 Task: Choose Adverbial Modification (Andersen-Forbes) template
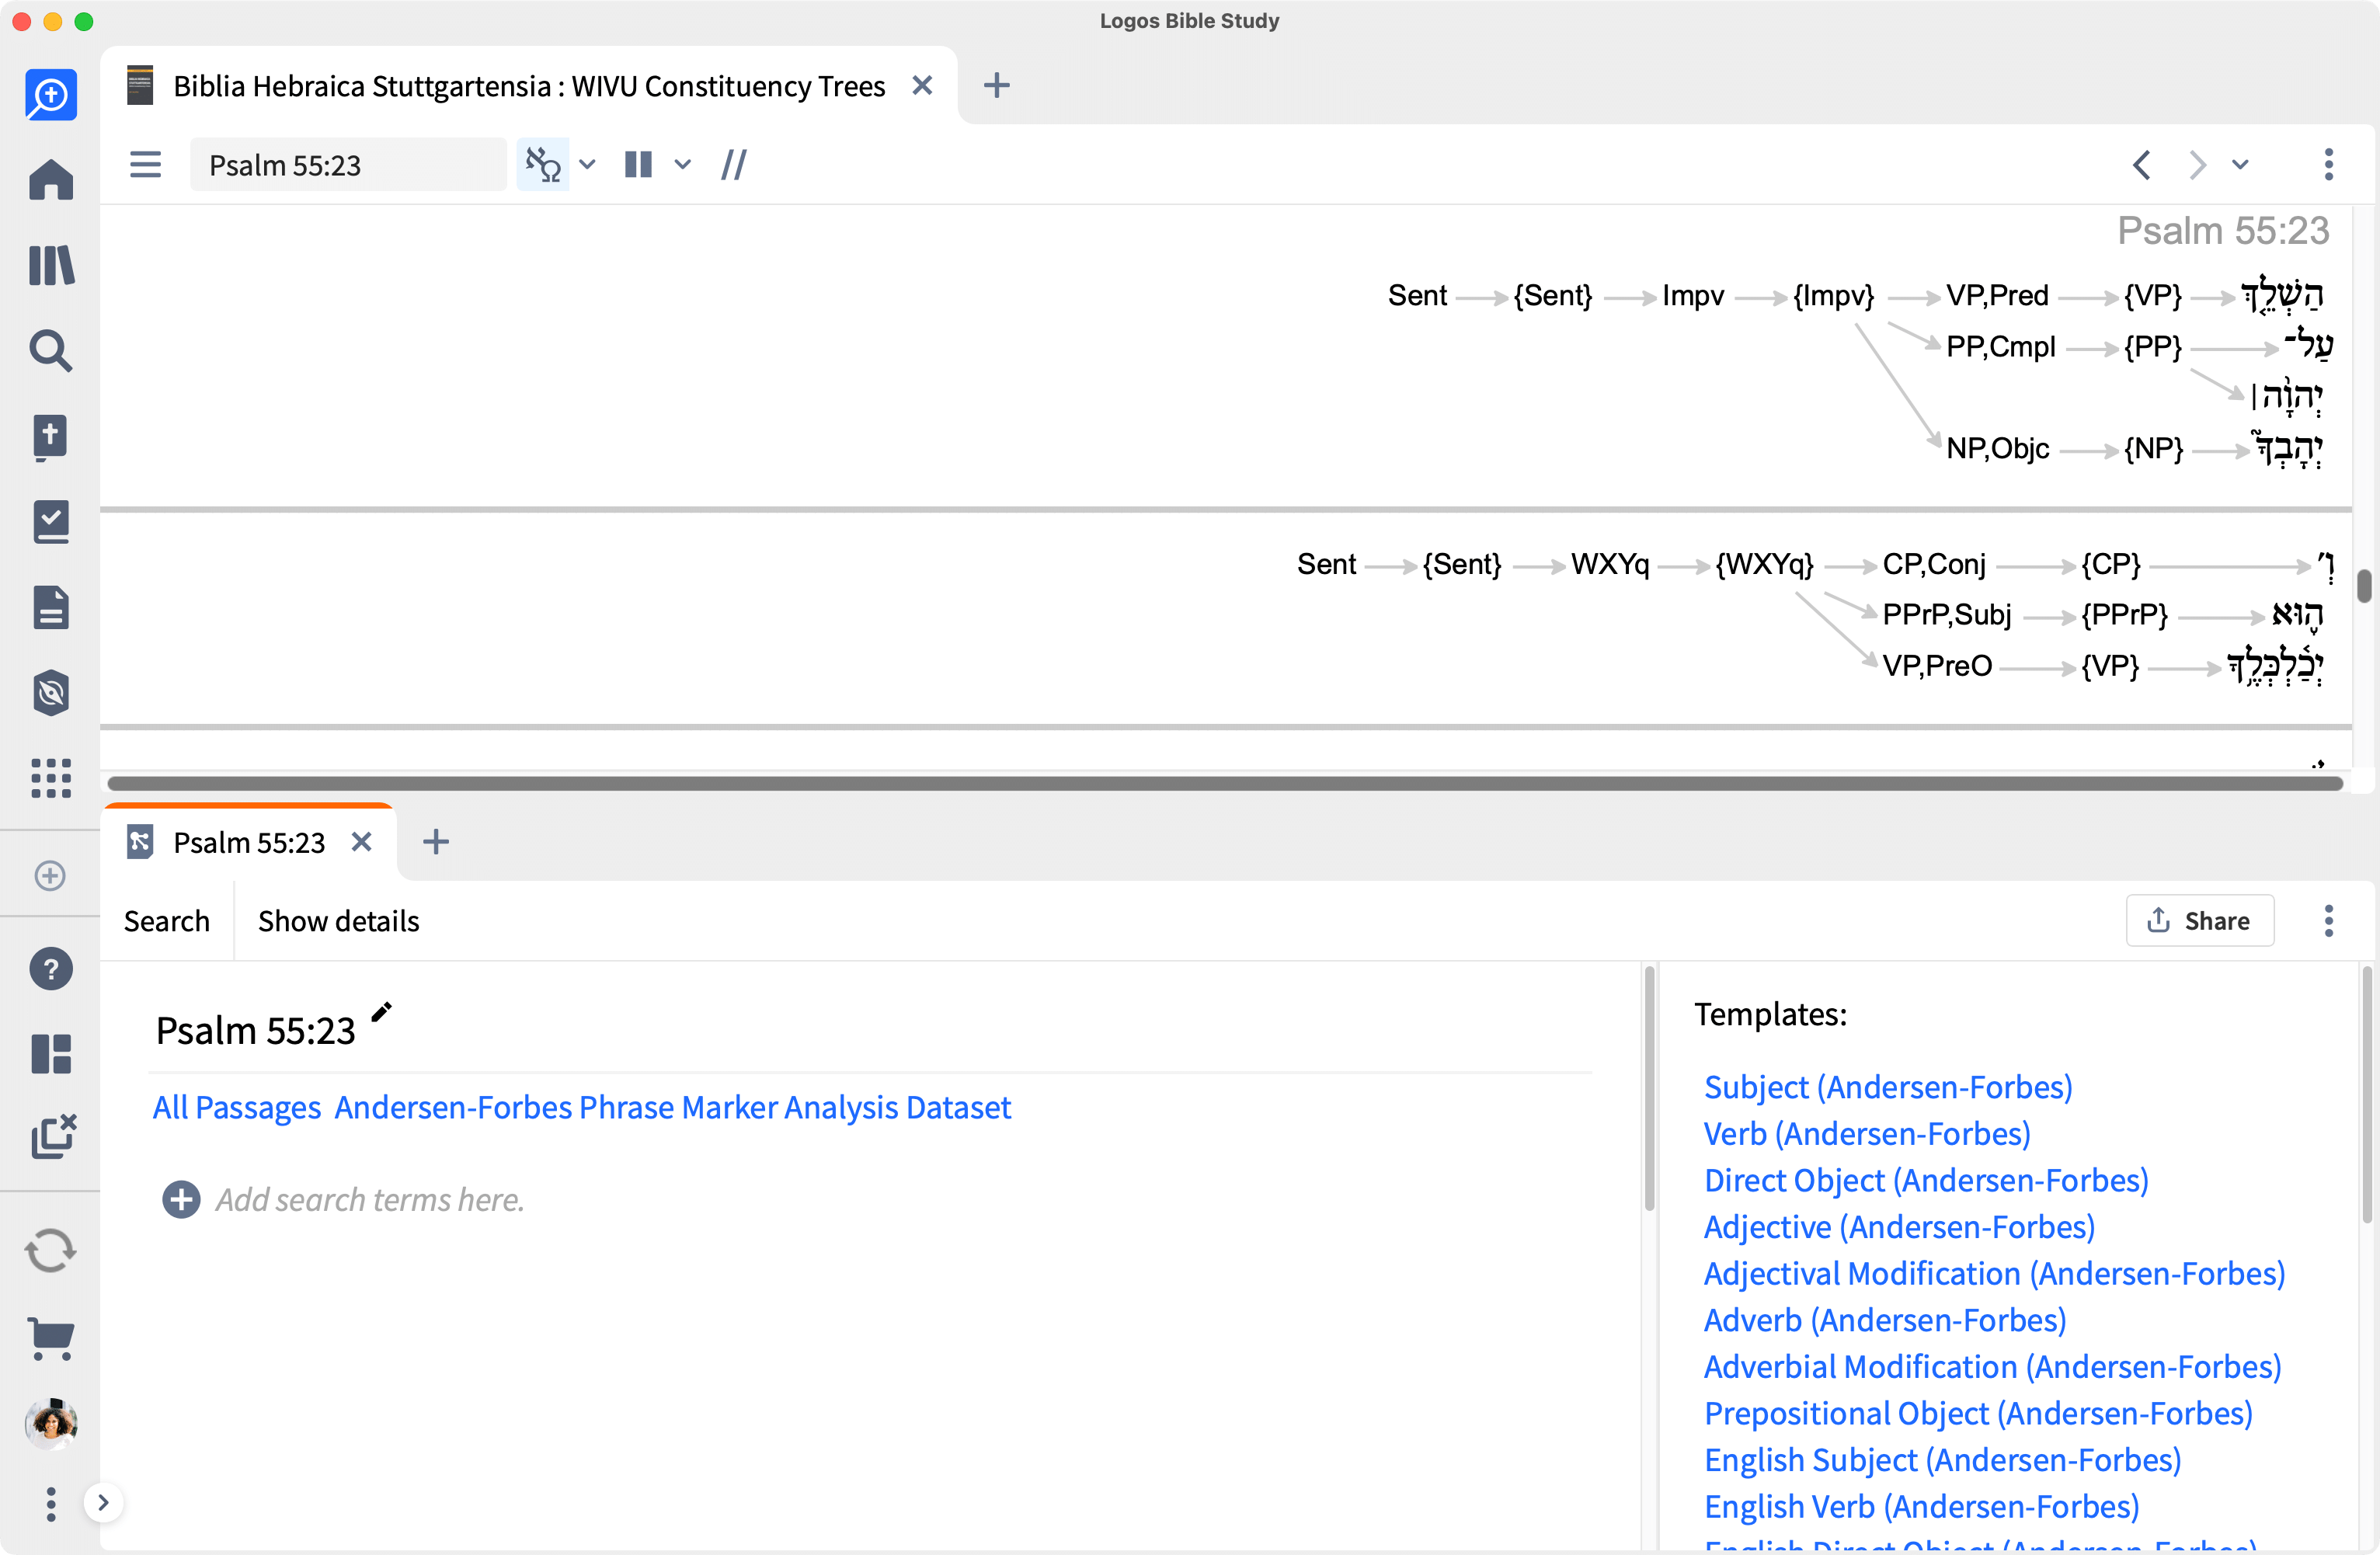pos(1992,1366)
